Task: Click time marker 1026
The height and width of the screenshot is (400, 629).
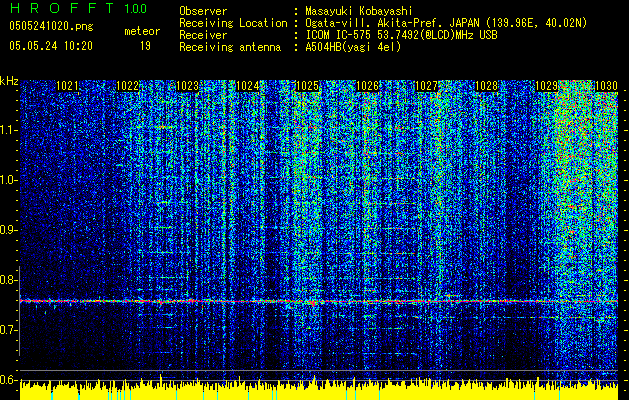Action: point(367,86)
